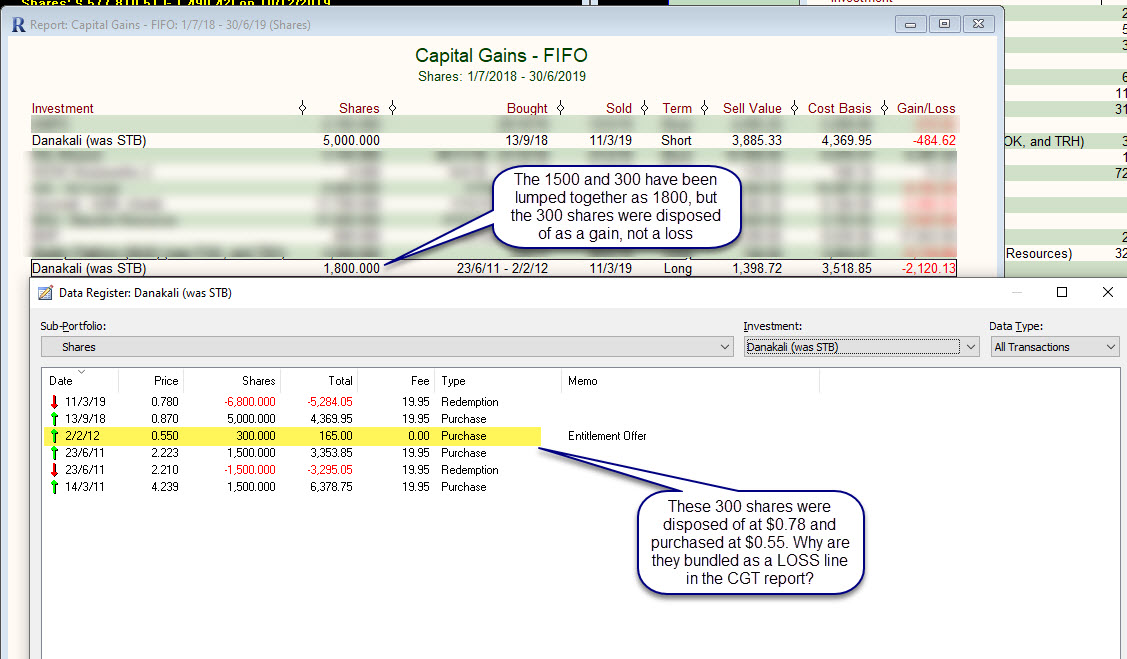Click the Term report column header

tap(677, 109)
